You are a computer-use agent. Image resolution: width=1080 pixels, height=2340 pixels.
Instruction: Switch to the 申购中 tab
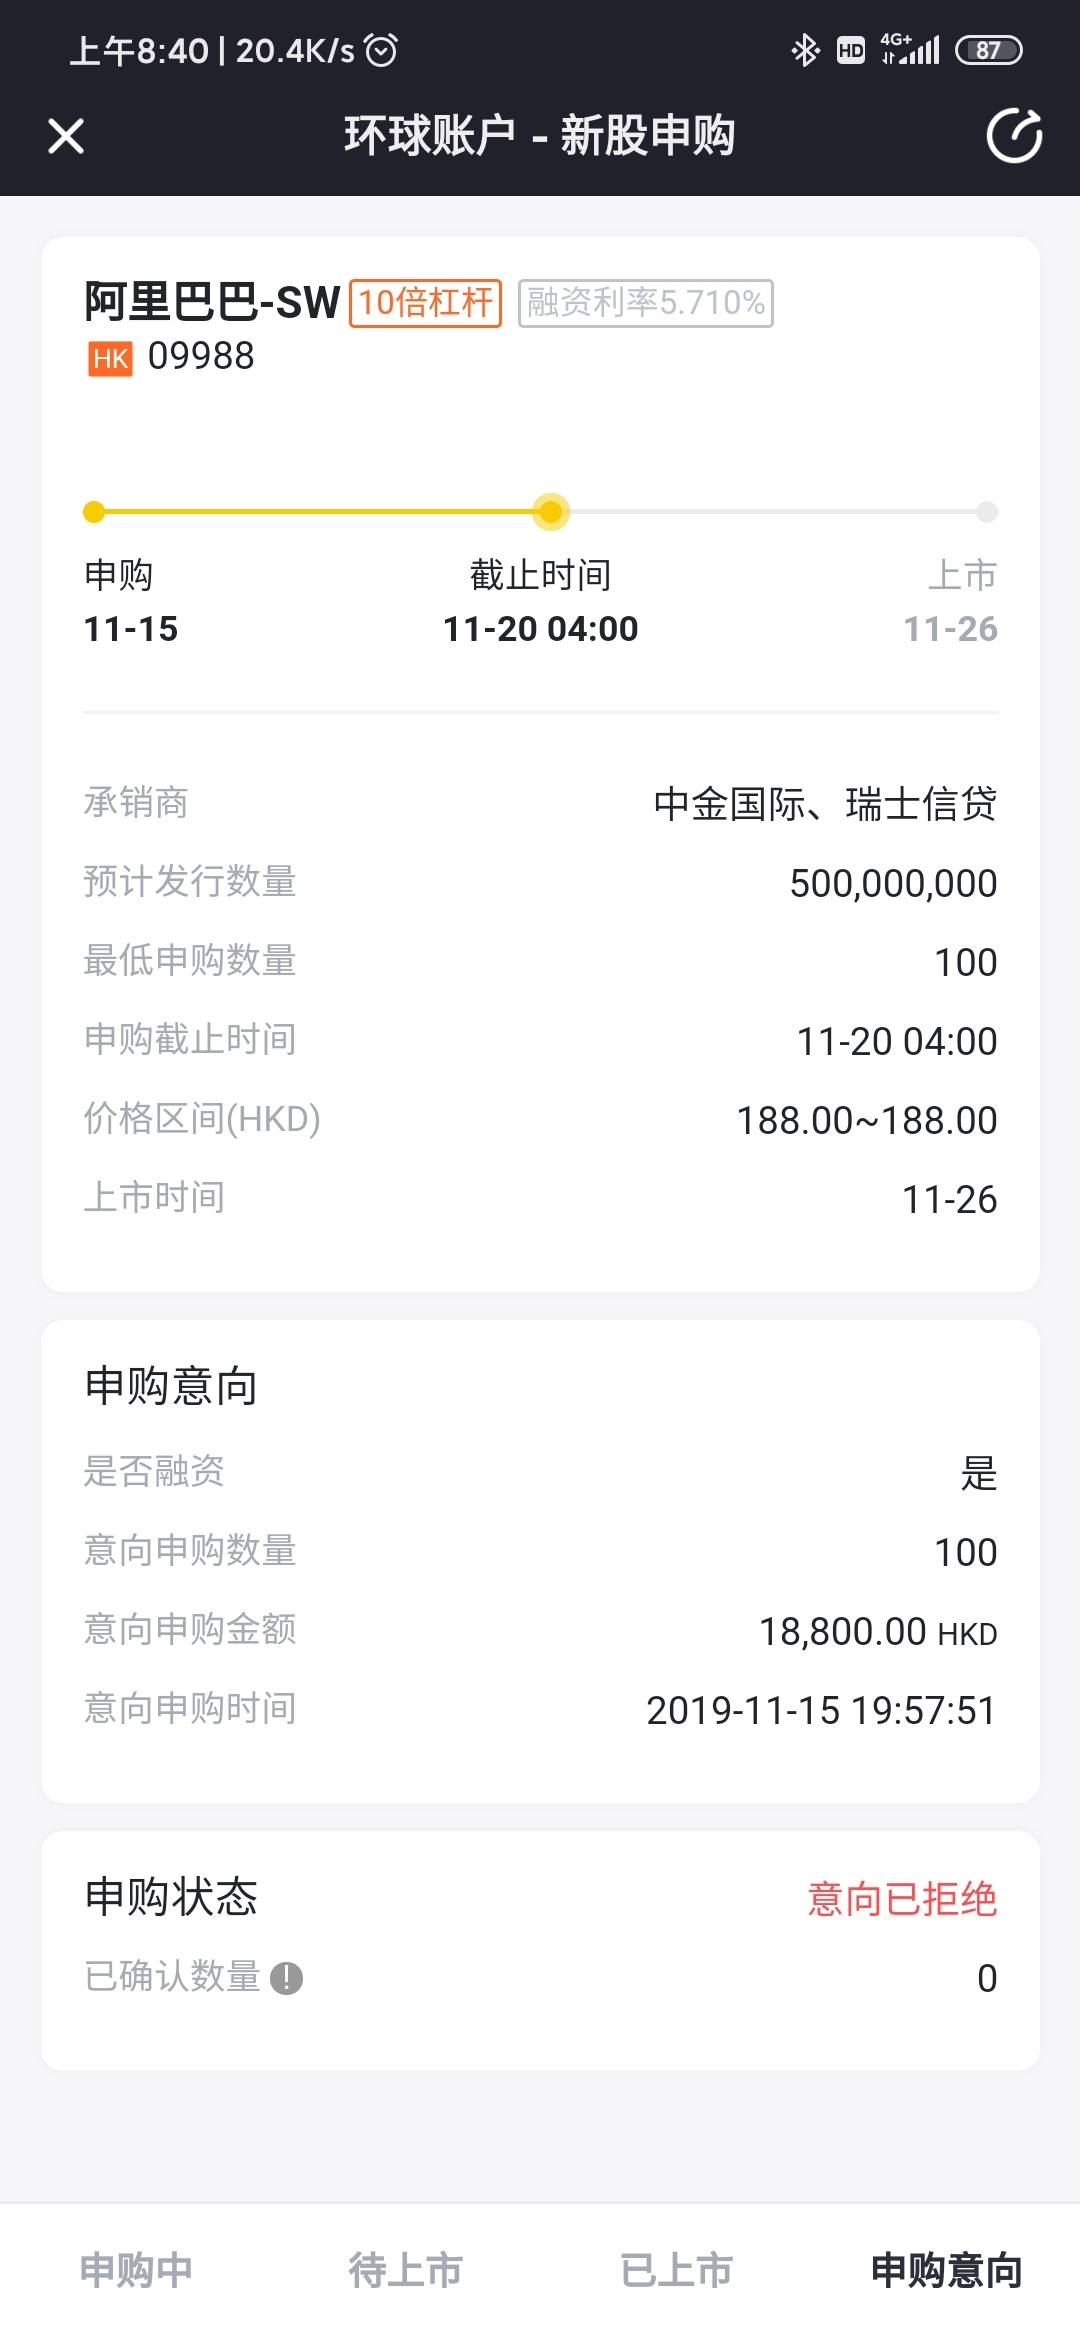click(136, 2270)
